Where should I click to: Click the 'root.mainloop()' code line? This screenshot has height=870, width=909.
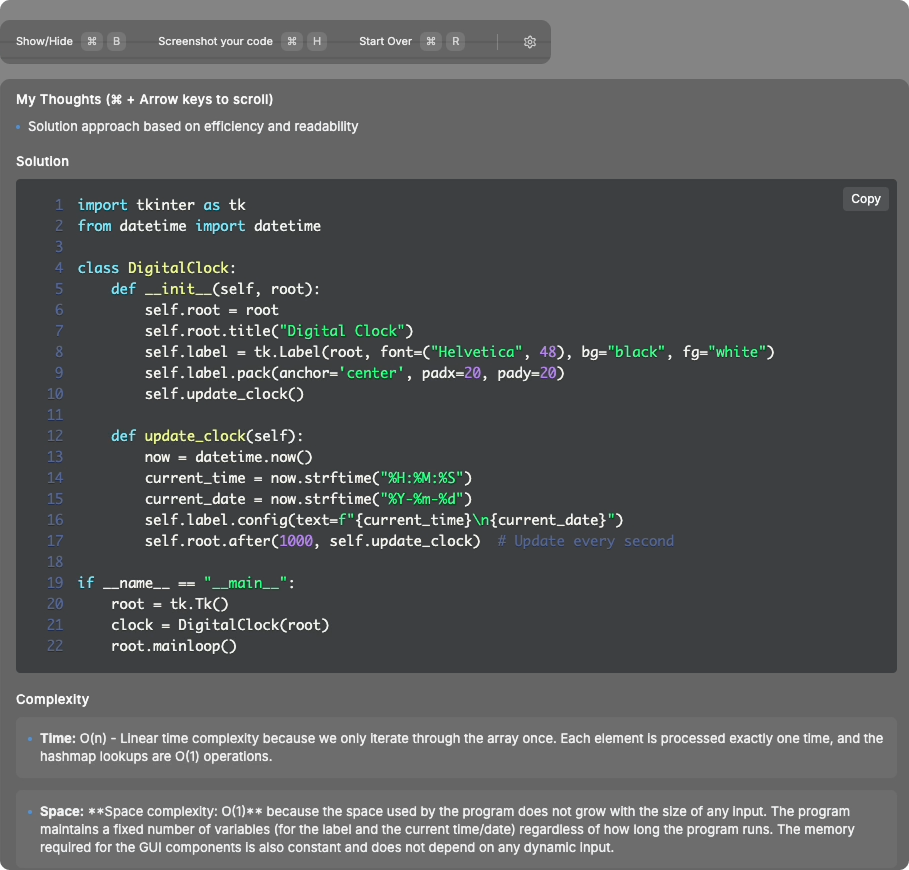(x=174, y=646)
